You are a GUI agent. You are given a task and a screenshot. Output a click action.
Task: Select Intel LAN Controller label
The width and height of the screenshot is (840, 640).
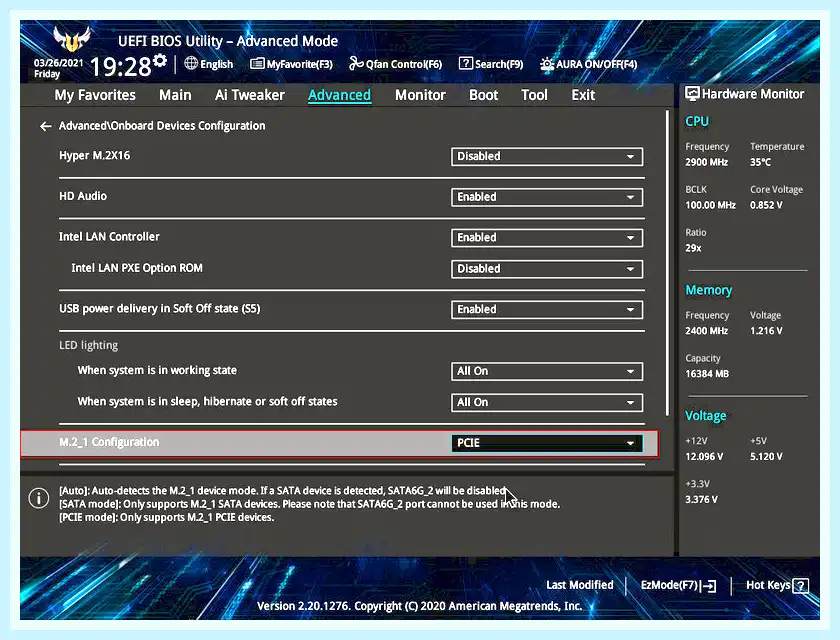tap(109, 237)
